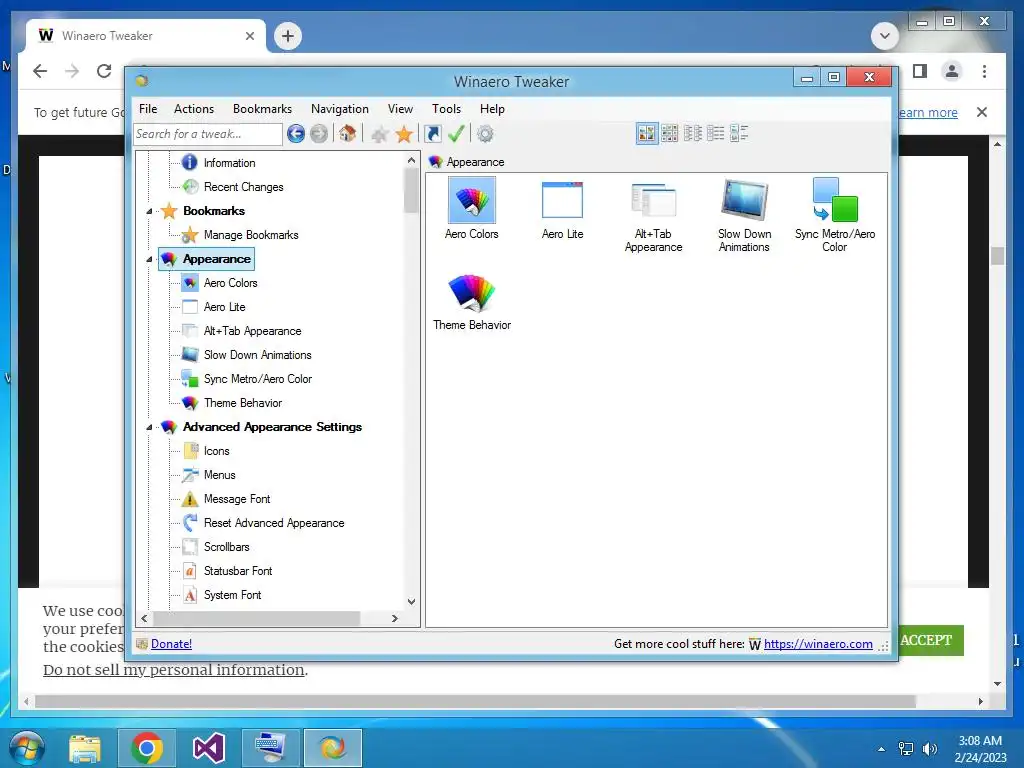The width and height of the screenshot is (1024, 768).
Task: Select Manage Bookmarks tree item
Action: (251, 235)
